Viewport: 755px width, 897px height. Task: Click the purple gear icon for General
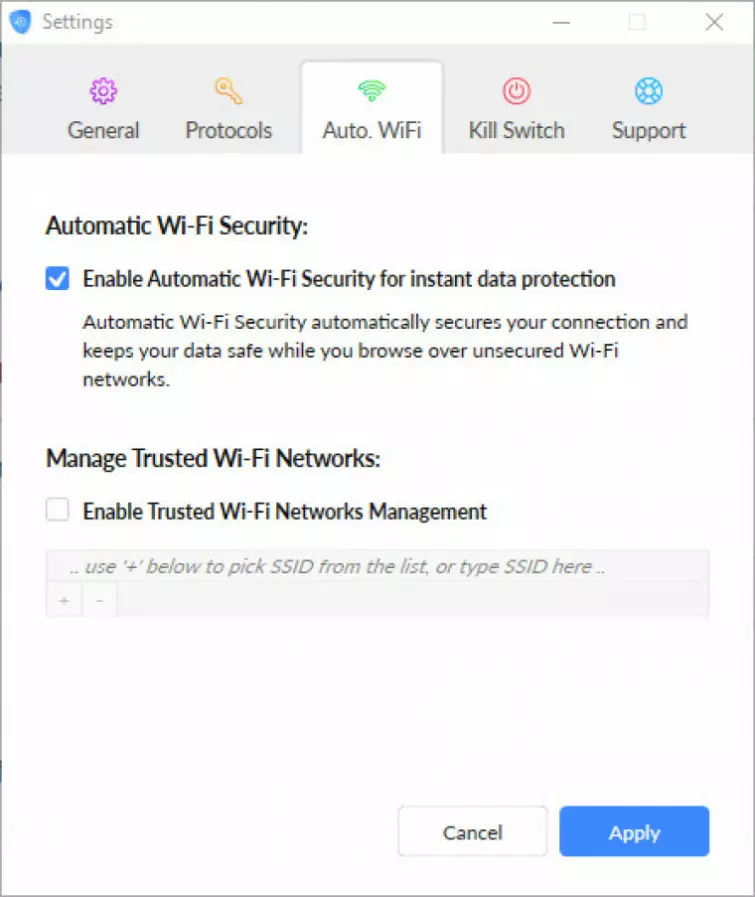103,92
